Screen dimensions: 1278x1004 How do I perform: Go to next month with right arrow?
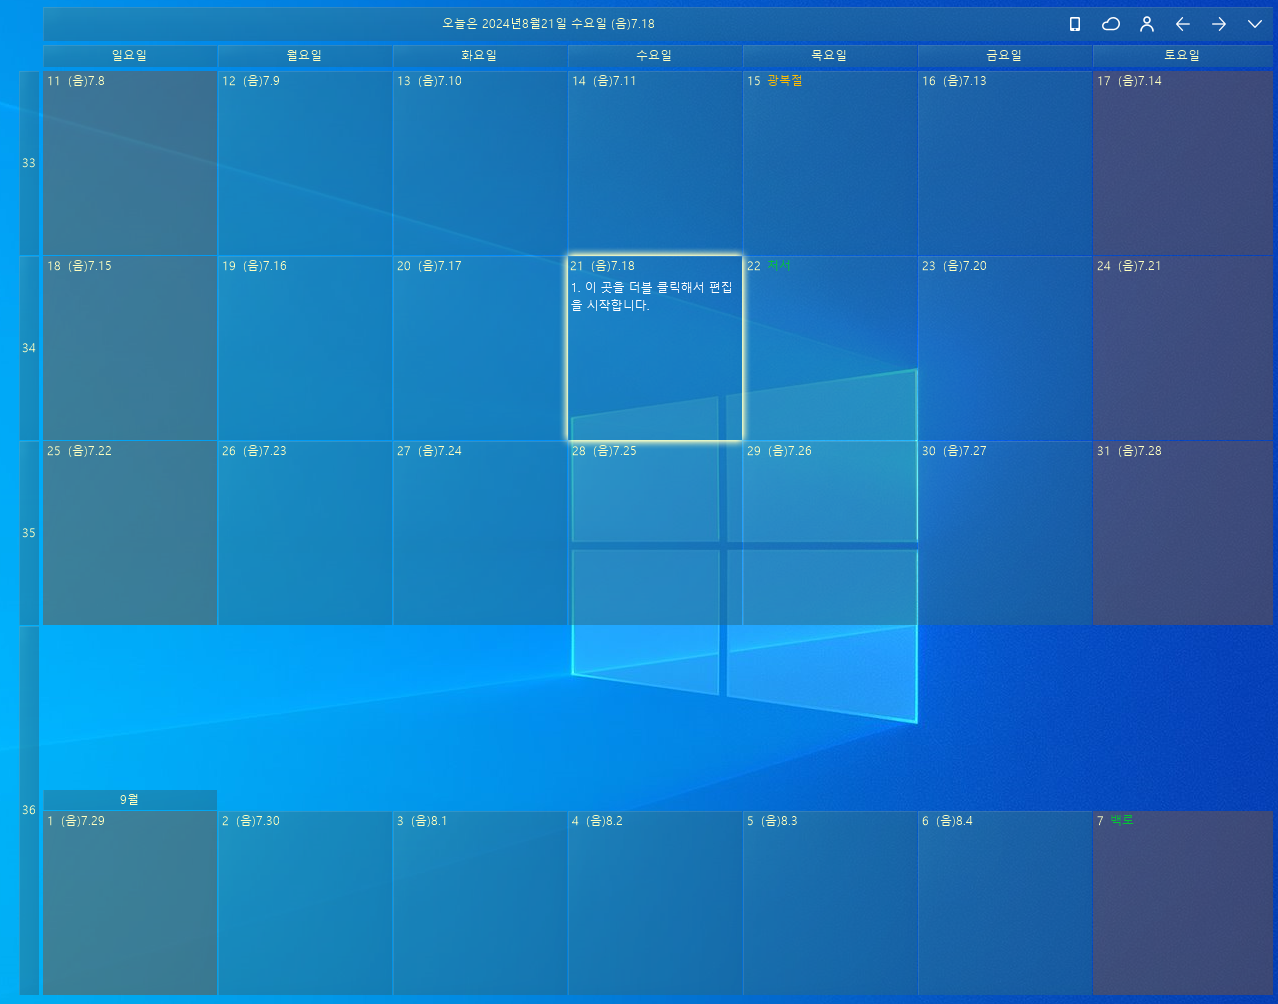(1219, 24)
